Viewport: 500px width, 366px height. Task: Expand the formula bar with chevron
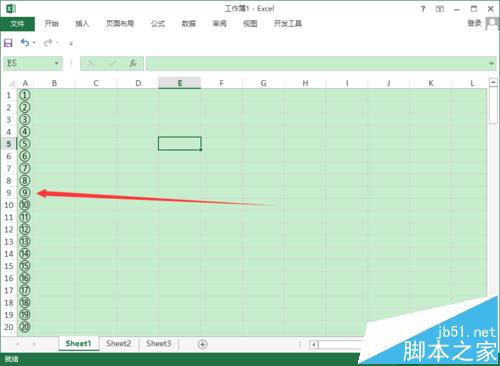coord(491,63)
